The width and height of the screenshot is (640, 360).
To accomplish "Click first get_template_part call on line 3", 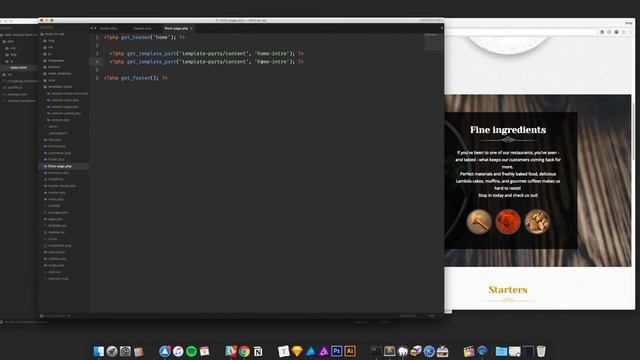I will (x=207, y=53).
